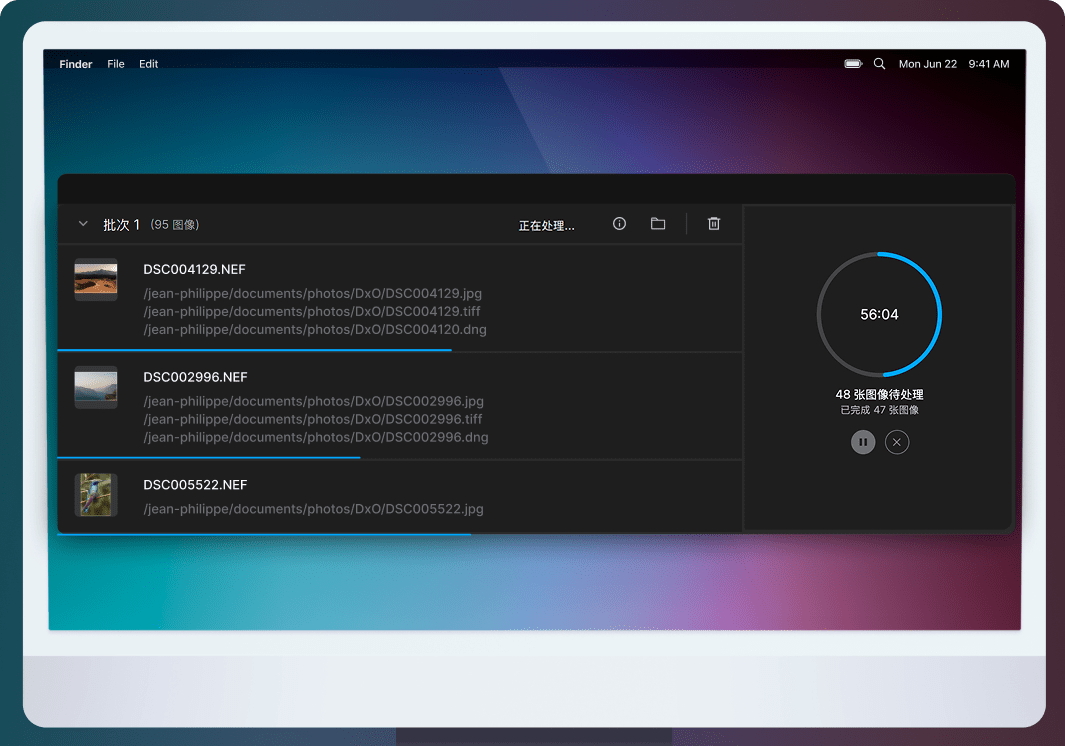
Task: Delete batch 1 with the trash icon
Action: pos(714,224)
